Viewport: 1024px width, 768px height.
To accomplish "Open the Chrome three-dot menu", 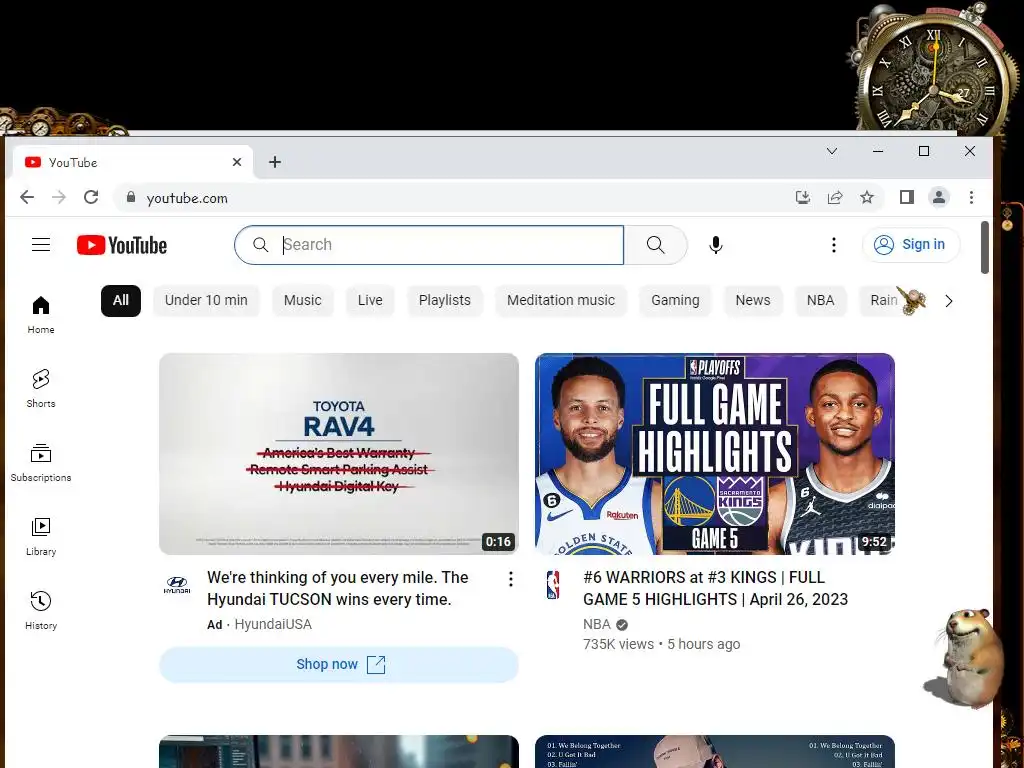I will point(971,197).
